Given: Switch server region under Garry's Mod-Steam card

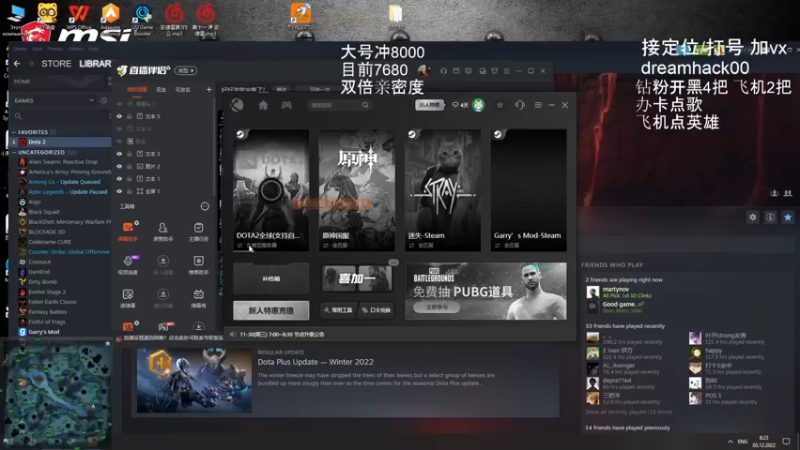Looking at the screenshot, I should (507, 245).
